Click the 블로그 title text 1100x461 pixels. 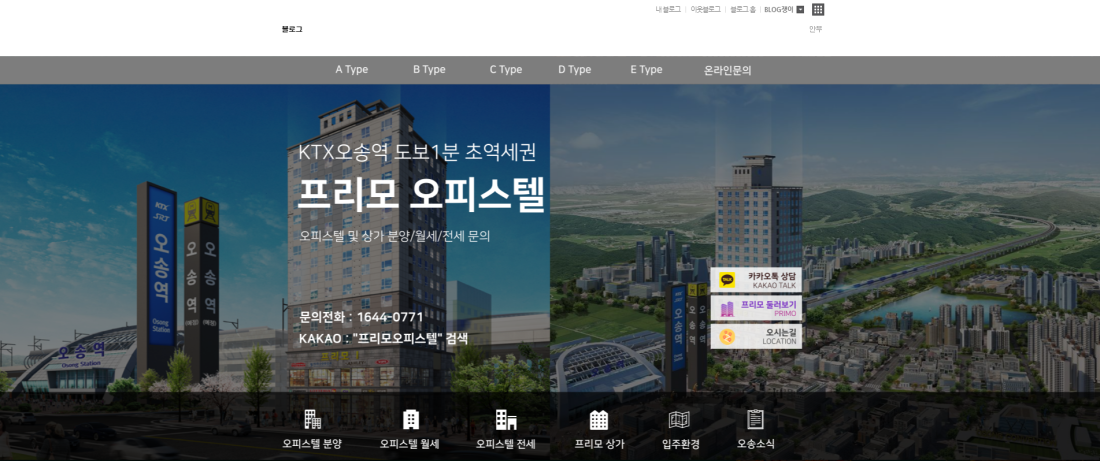tap(292, 29)
